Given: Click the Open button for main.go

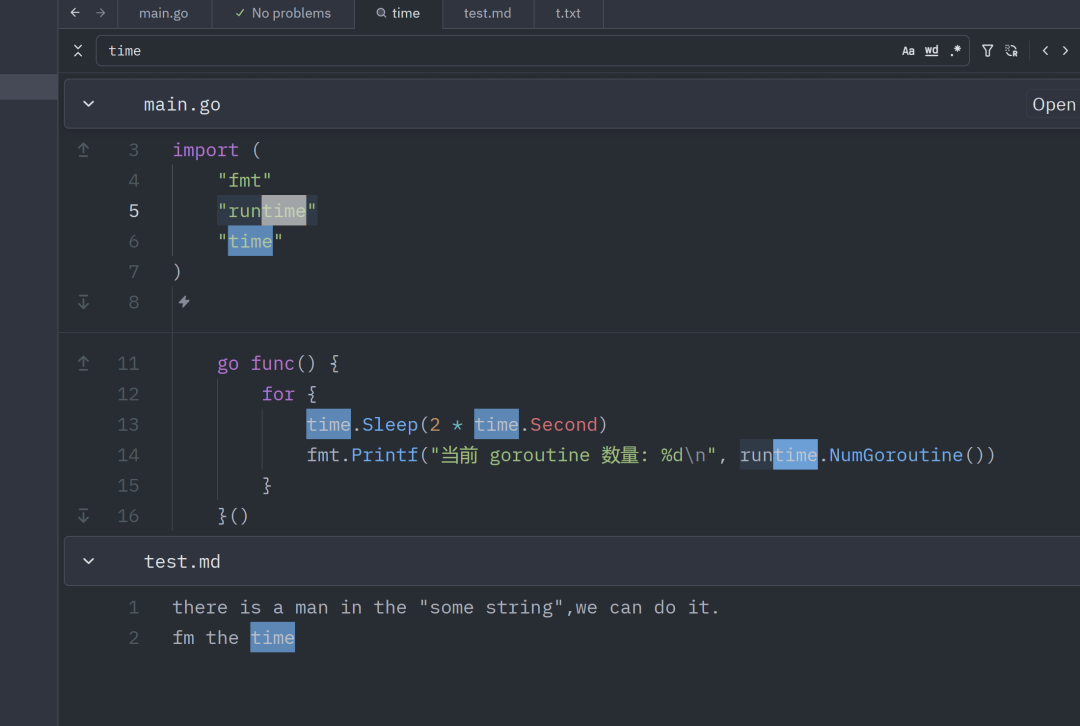Looking at the screenshot, I should (1053, 104).
